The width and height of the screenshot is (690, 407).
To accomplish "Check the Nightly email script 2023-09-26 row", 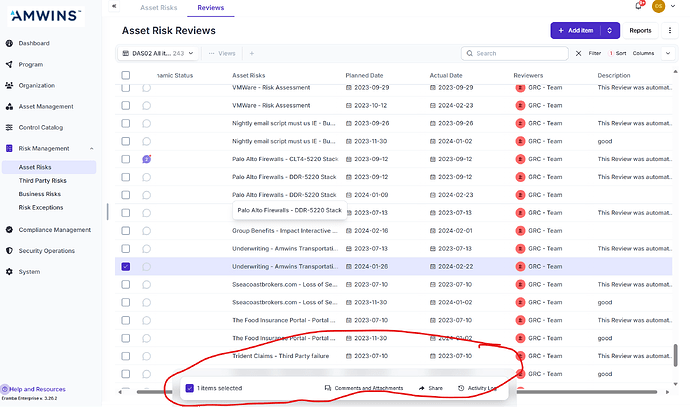I will point(126,123).
